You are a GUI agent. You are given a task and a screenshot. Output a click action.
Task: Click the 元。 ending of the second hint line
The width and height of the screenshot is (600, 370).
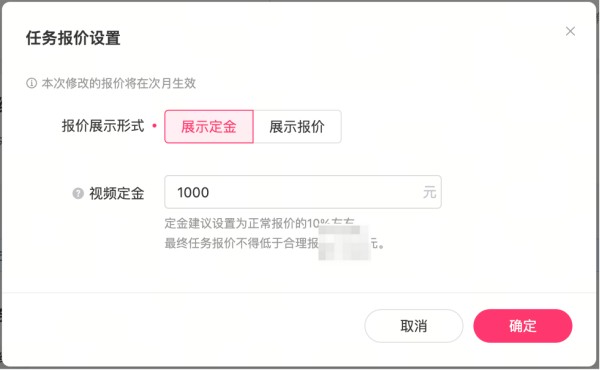pos(377,243)
